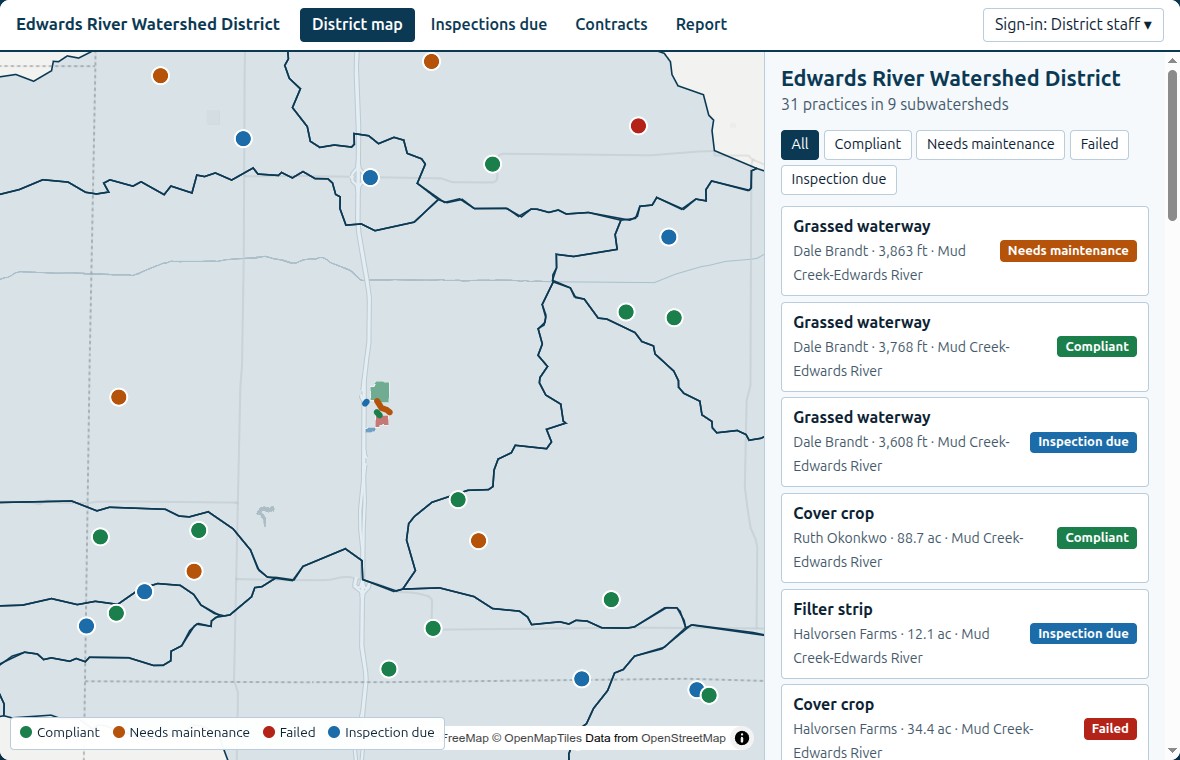
Task: Toggle the Inspection due filter chip
Action: 838,180
